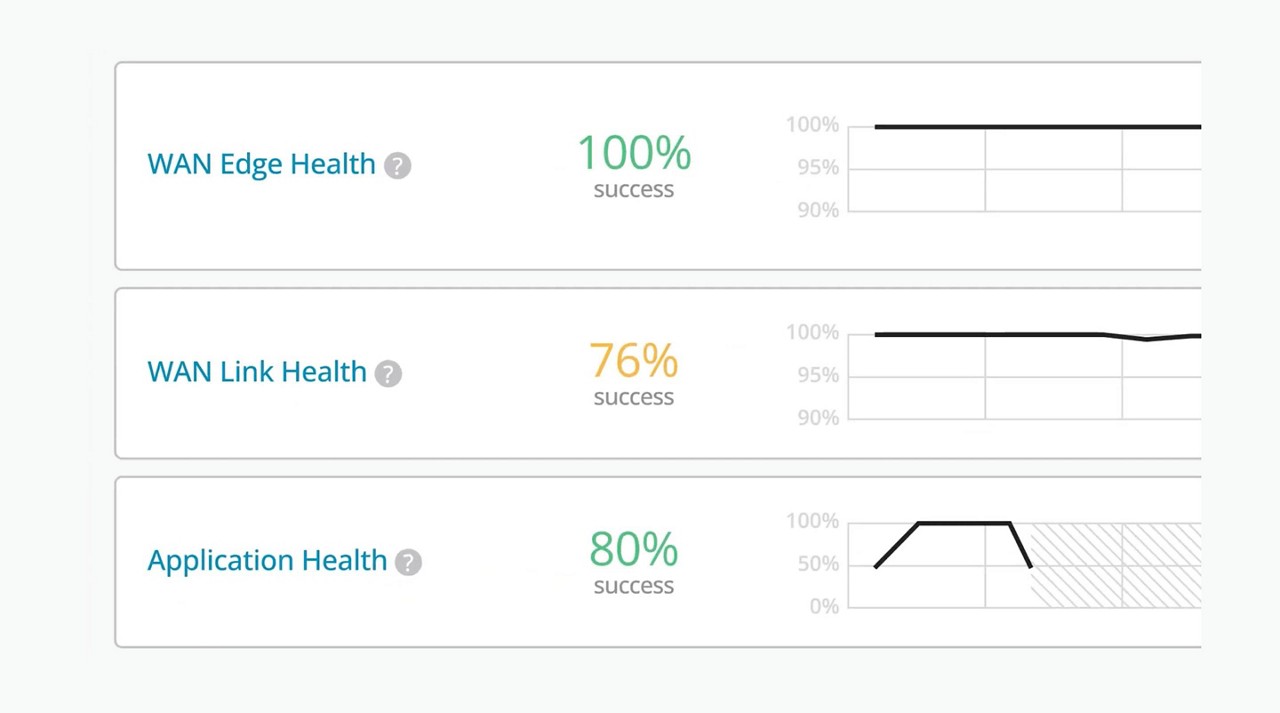Screen dimensions: 1280x713
Task: Open the WAN Link Health link
Action: tap(257, 372)
